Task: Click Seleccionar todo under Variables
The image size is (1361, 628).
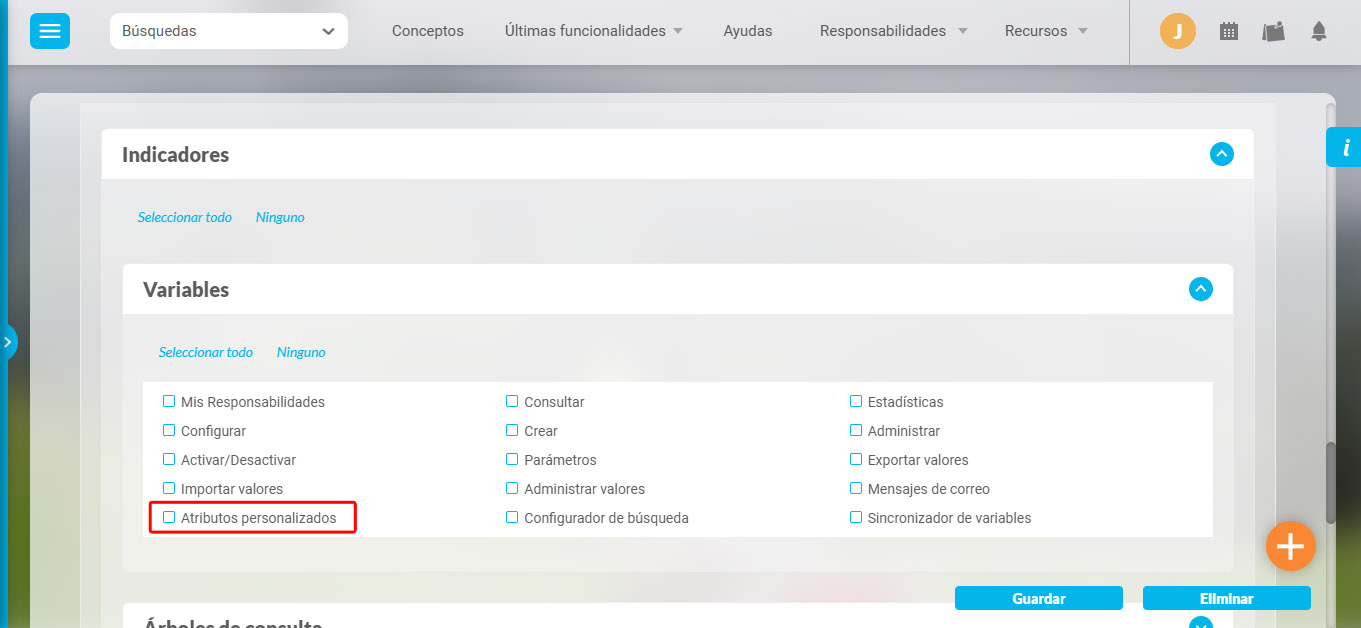Action: [x=205, y=352]
